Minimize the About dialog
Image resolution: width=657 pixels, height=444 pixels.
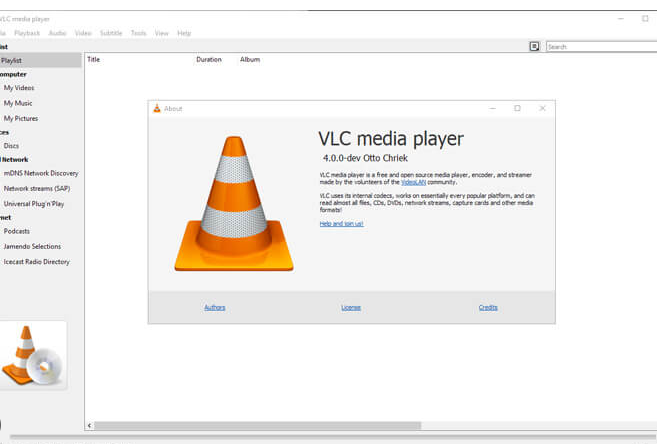click(493, 108)
